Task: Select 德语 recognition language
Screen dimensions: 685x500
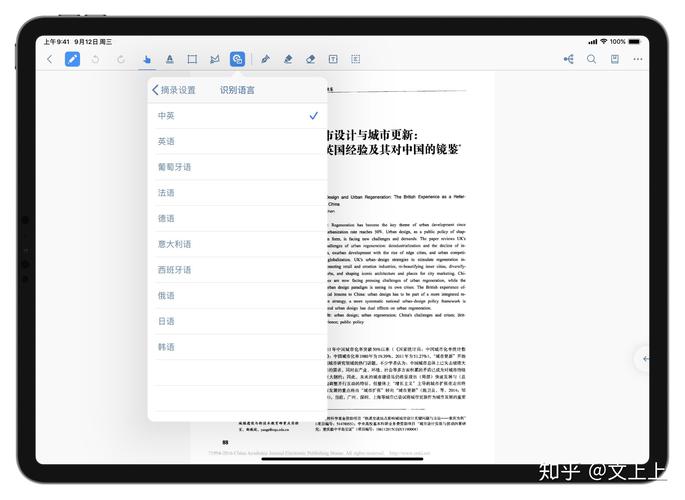Action: coord(238,219)
